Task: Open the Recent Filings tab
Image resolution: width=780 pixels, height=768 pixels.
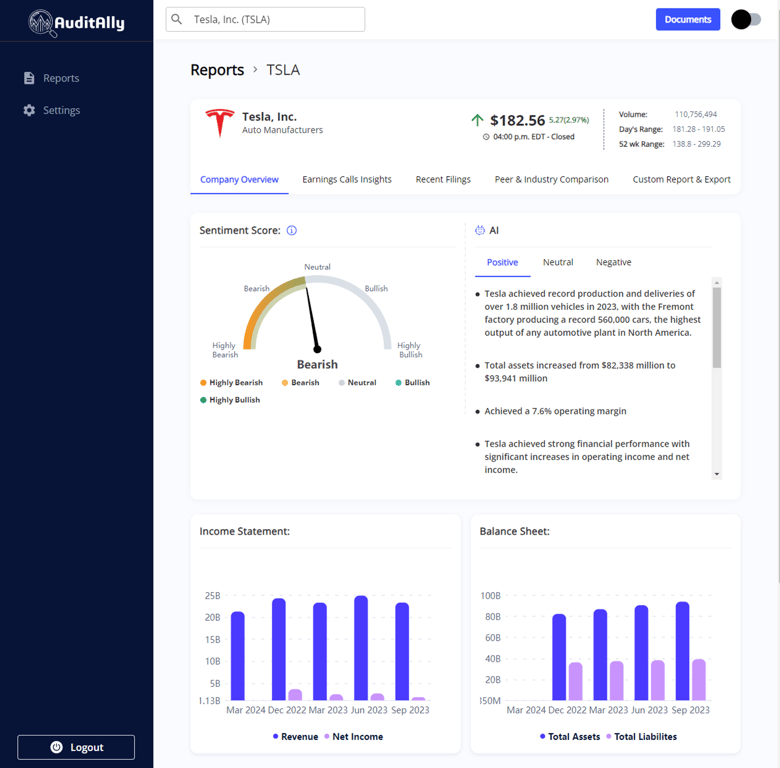Action: click(x=443, y=180)
